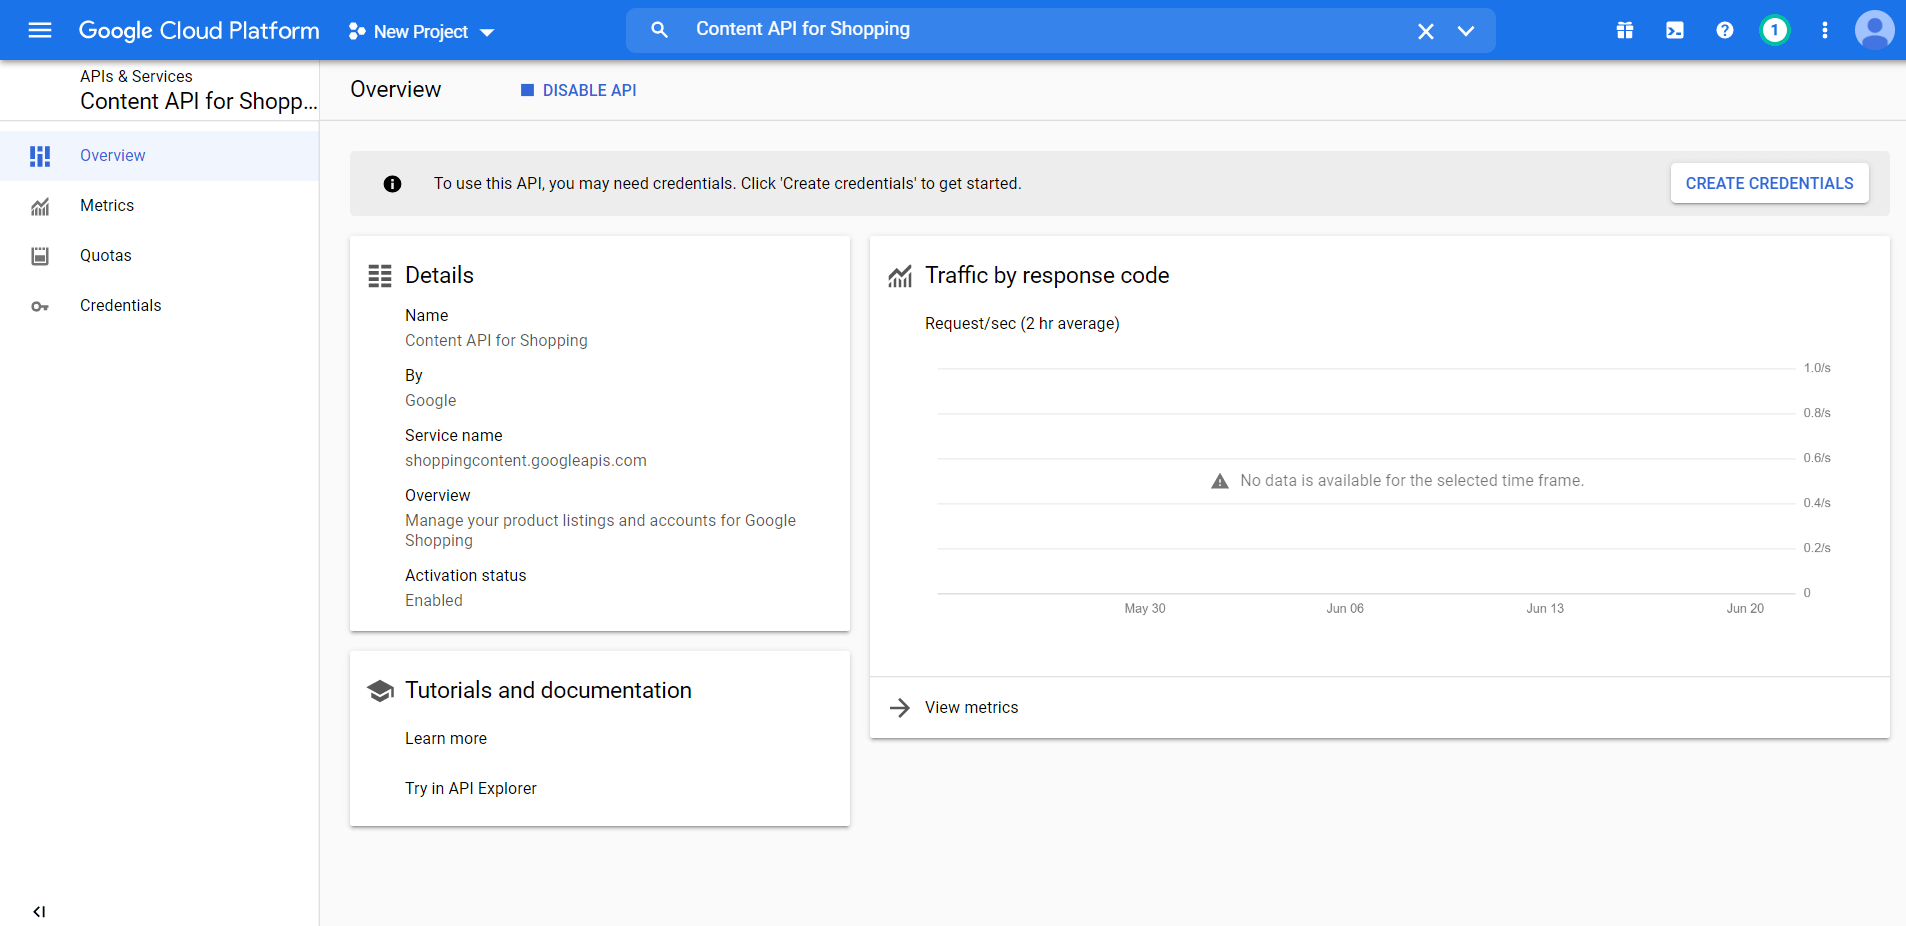1906x926 pixels.
Task: Click the Credentials key icon
Action: pos(40,307)
